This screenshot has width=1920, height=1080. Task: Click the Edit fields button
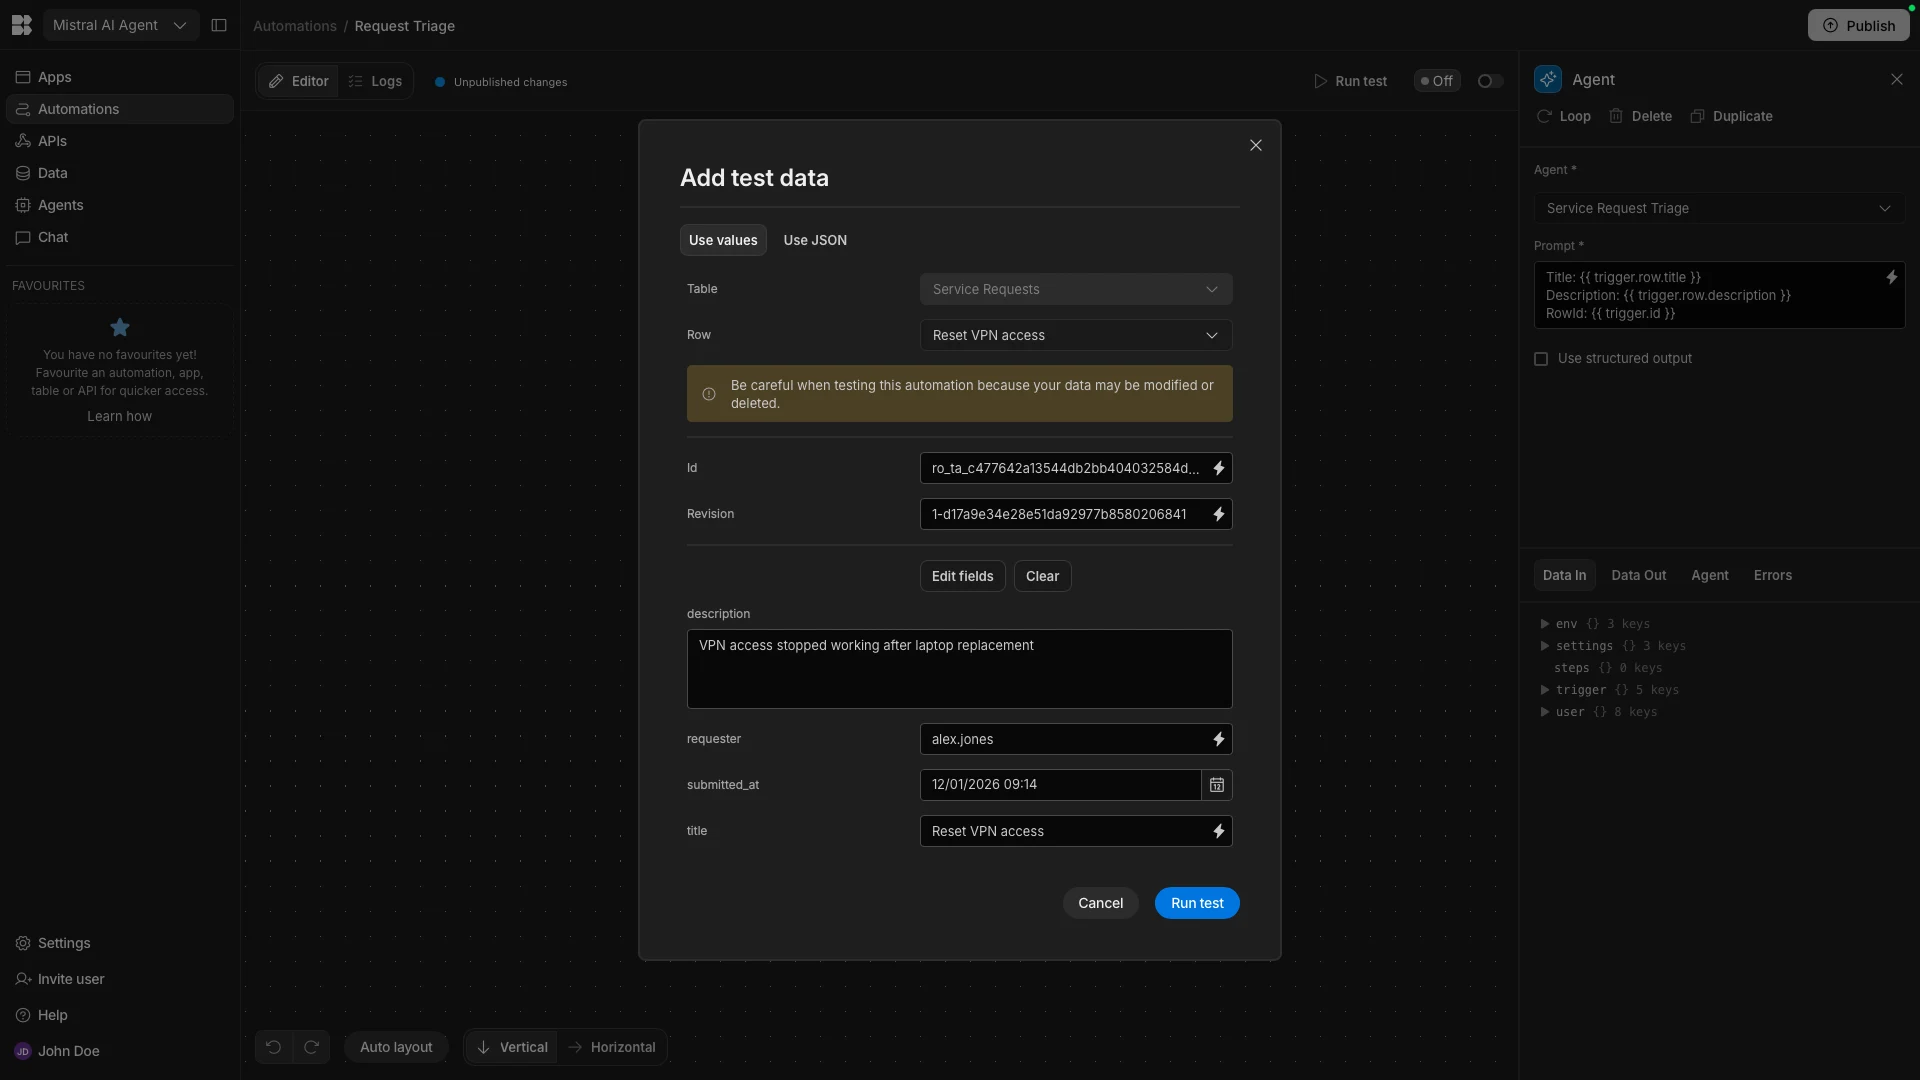(x=962, y=576)
